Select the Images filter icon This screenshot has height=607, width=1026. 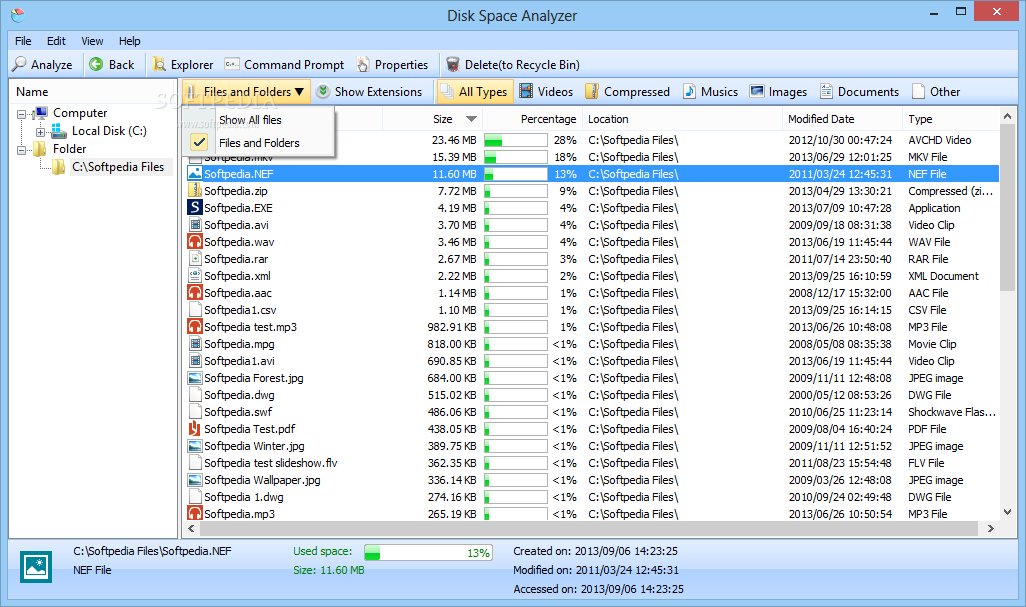[757, 92]
